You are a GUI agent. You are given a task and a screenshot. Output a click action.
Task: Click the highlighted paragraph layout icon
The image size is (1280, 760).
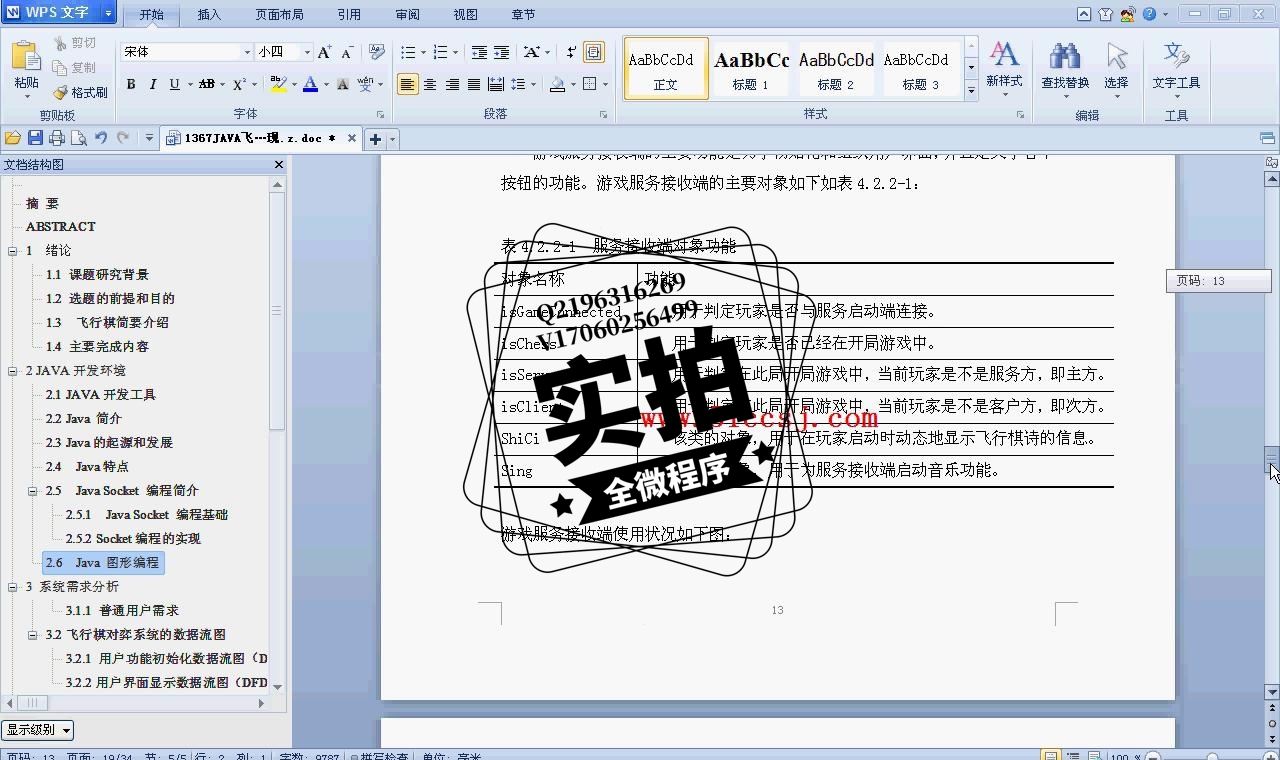point(594,52)
